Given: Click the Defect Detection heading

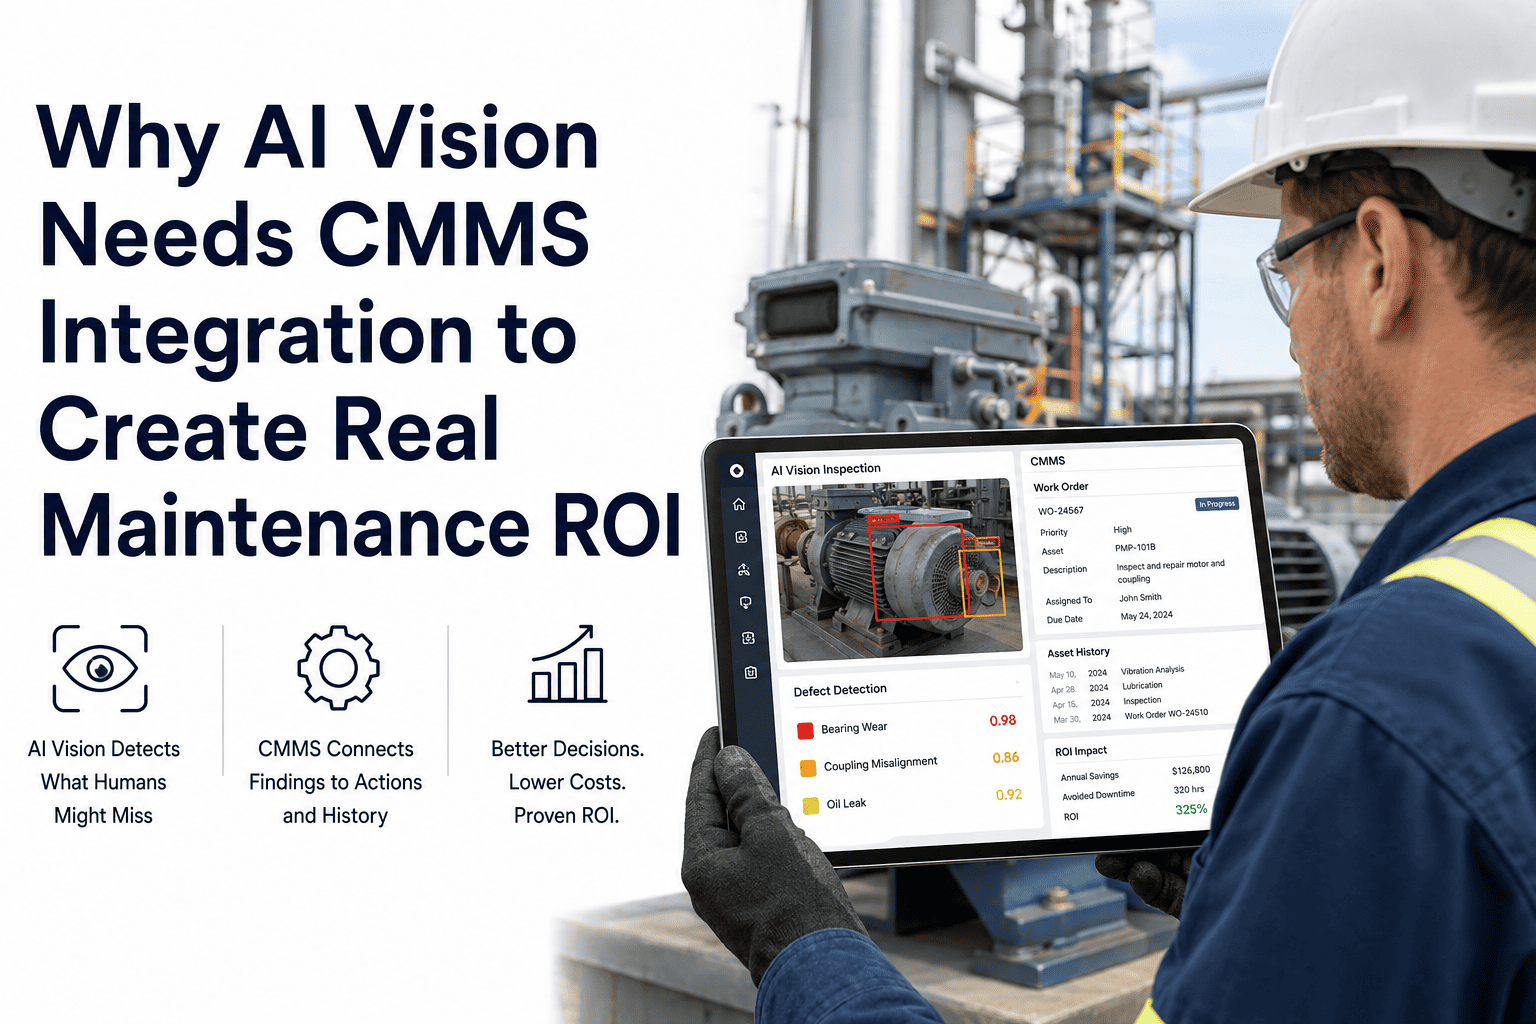Looking at the screenshot, I should pos(840,690).
